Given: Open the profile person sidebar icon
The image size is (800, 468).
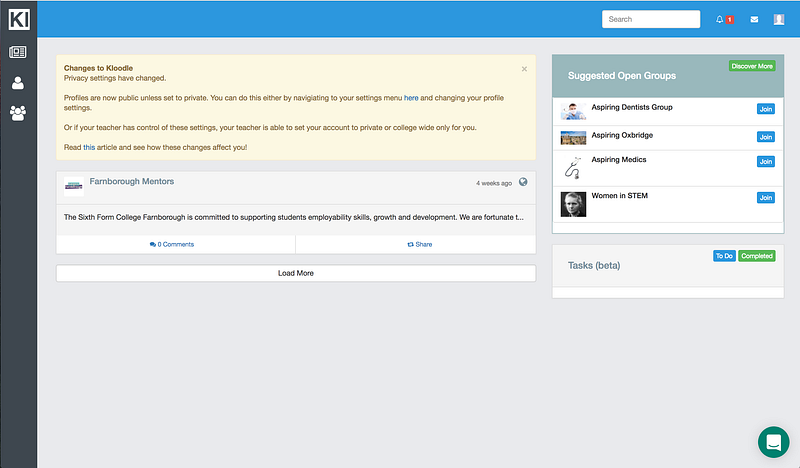Looking at the screenshot, I should [18, 83].
